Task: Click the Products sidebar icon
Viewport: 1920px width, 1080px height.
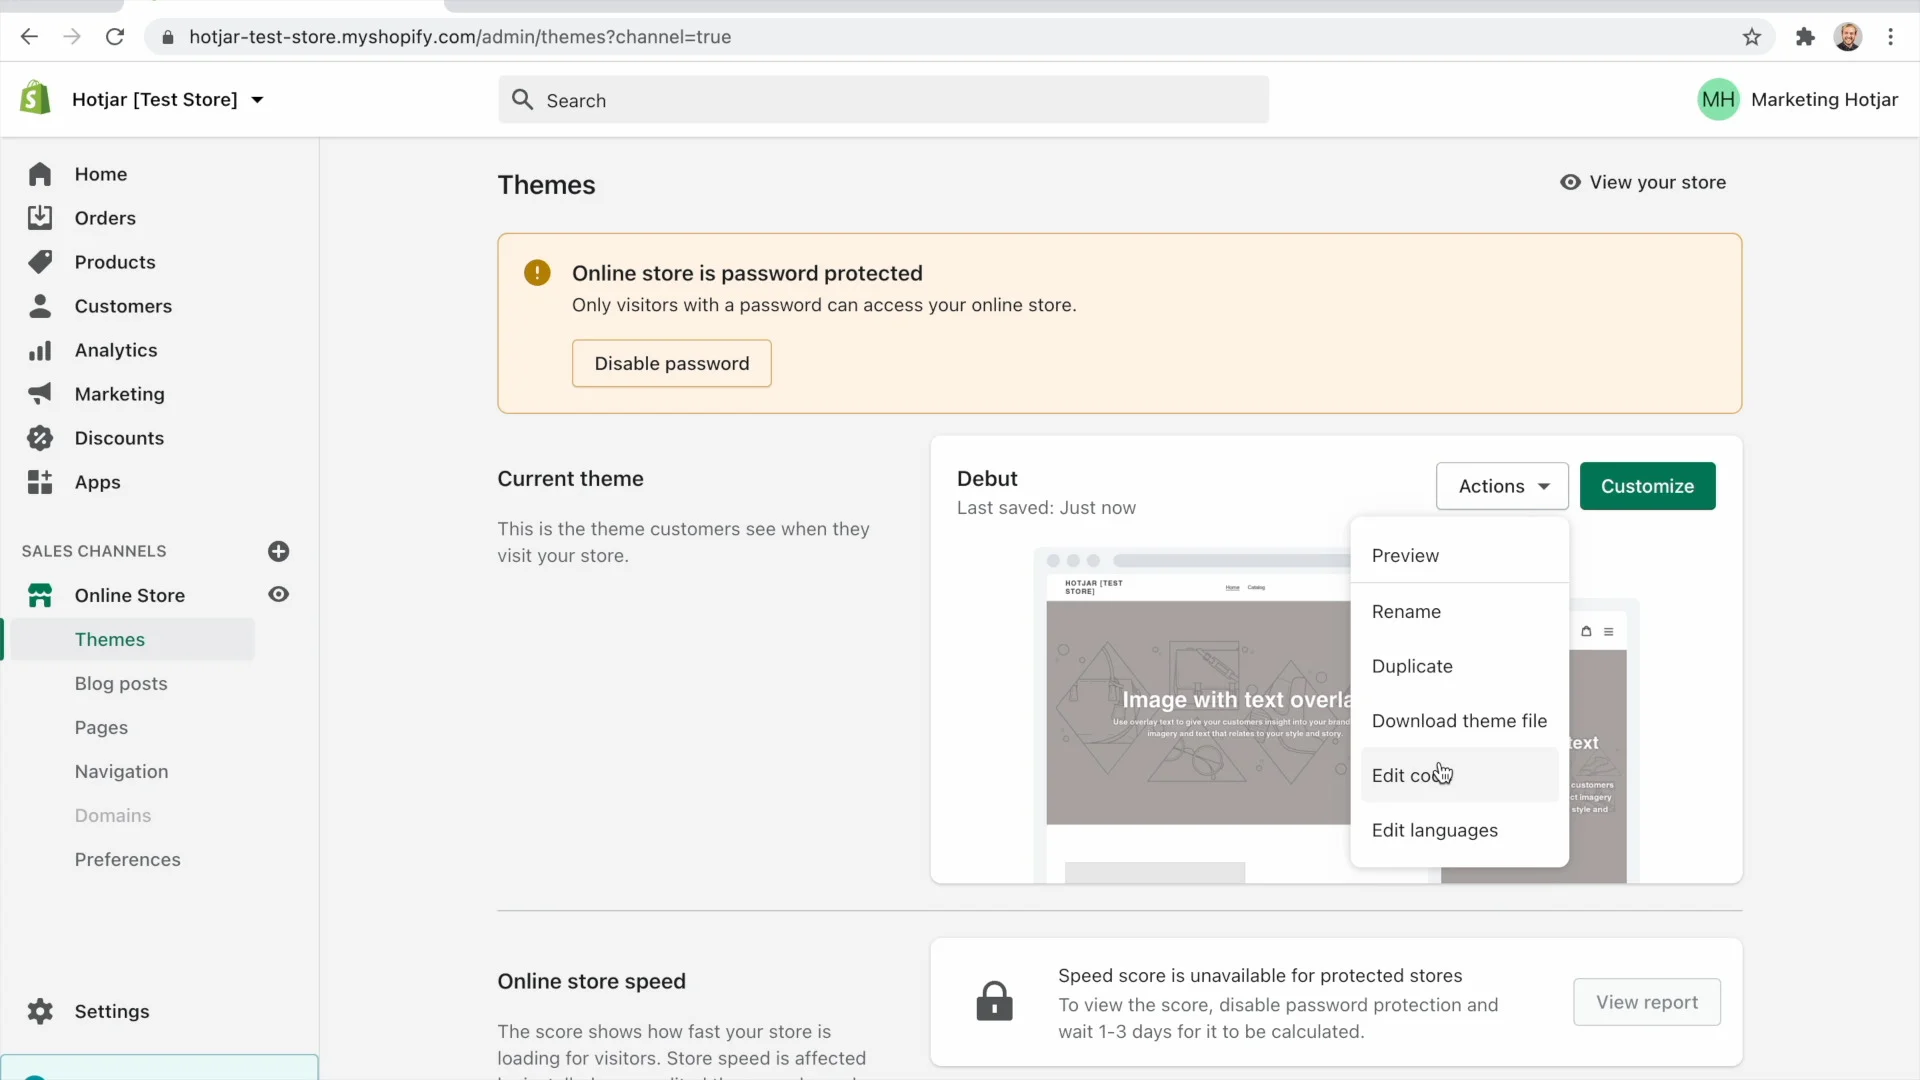Action: pyautogui.click(x=42, y=261)
